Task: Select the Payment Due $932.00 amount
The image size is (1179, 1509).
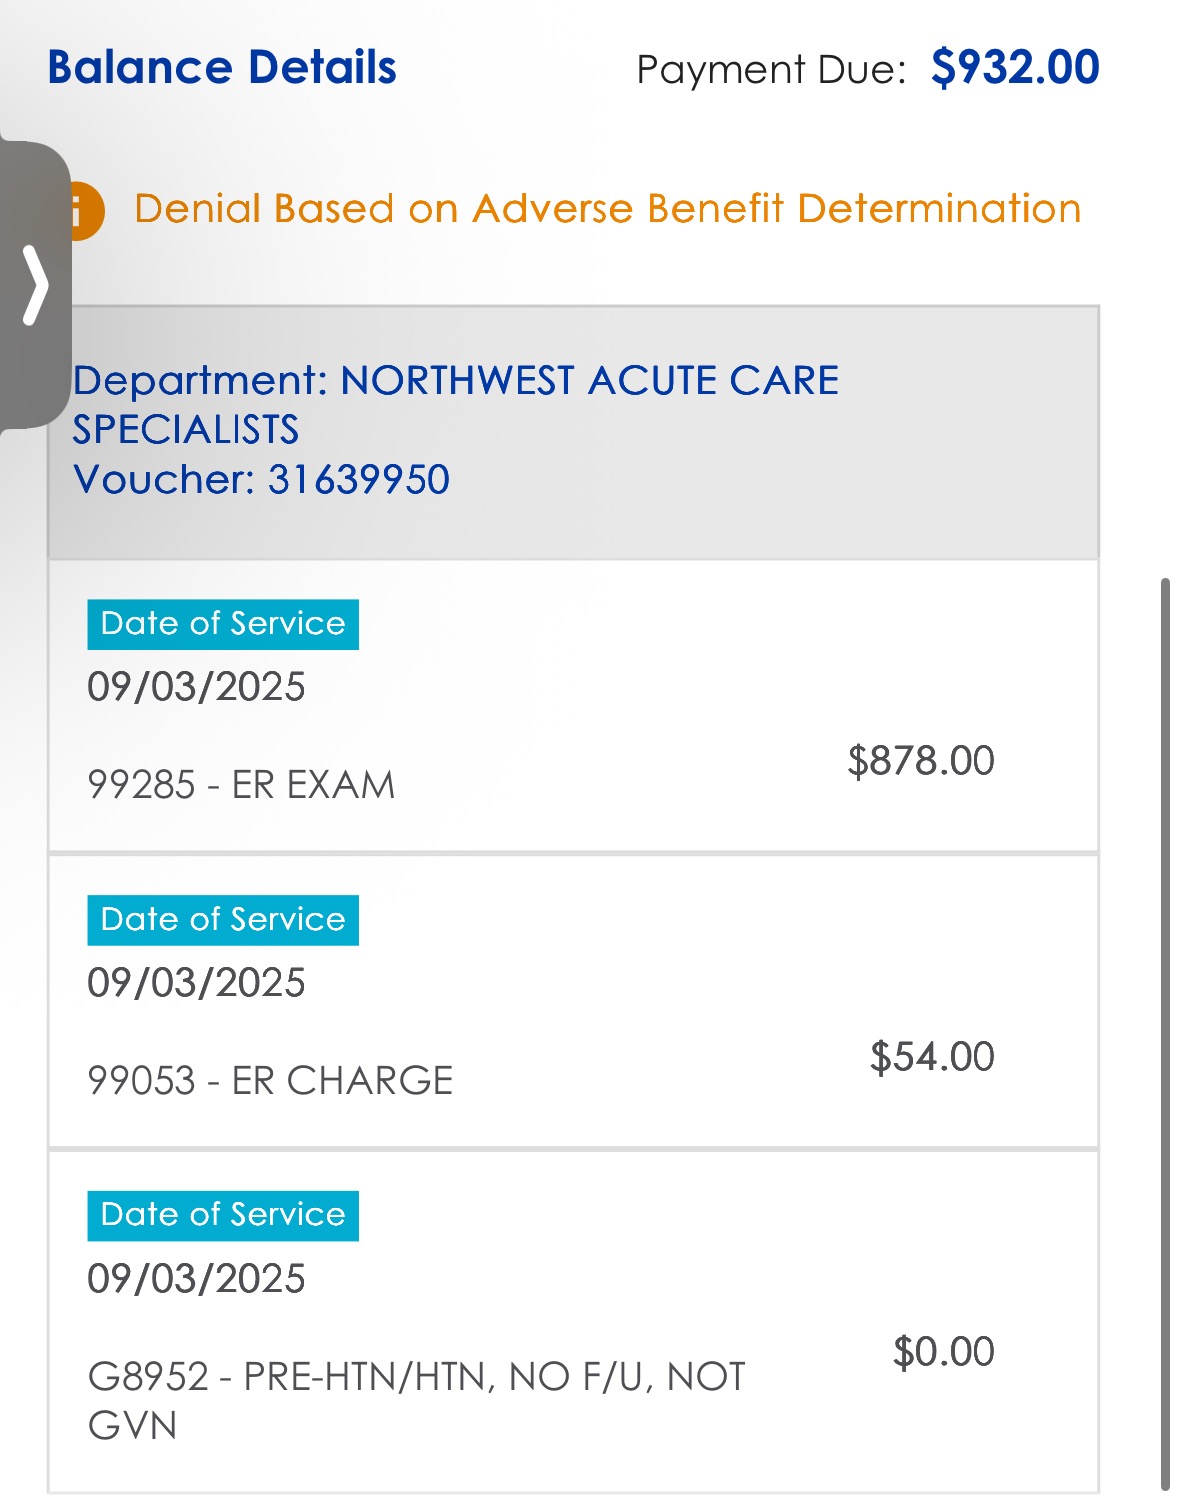Action: click(1014, 68)
